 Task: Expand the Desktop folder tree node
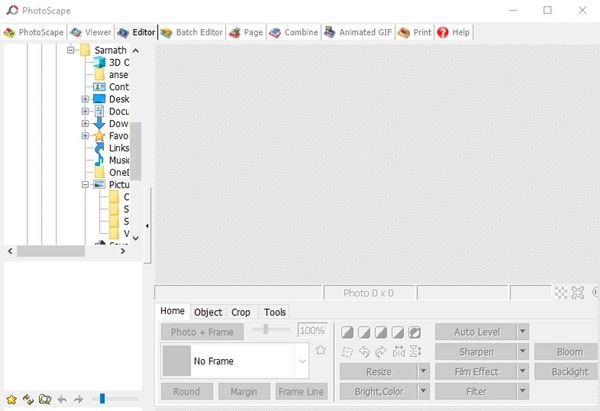[x=86, y=99]
